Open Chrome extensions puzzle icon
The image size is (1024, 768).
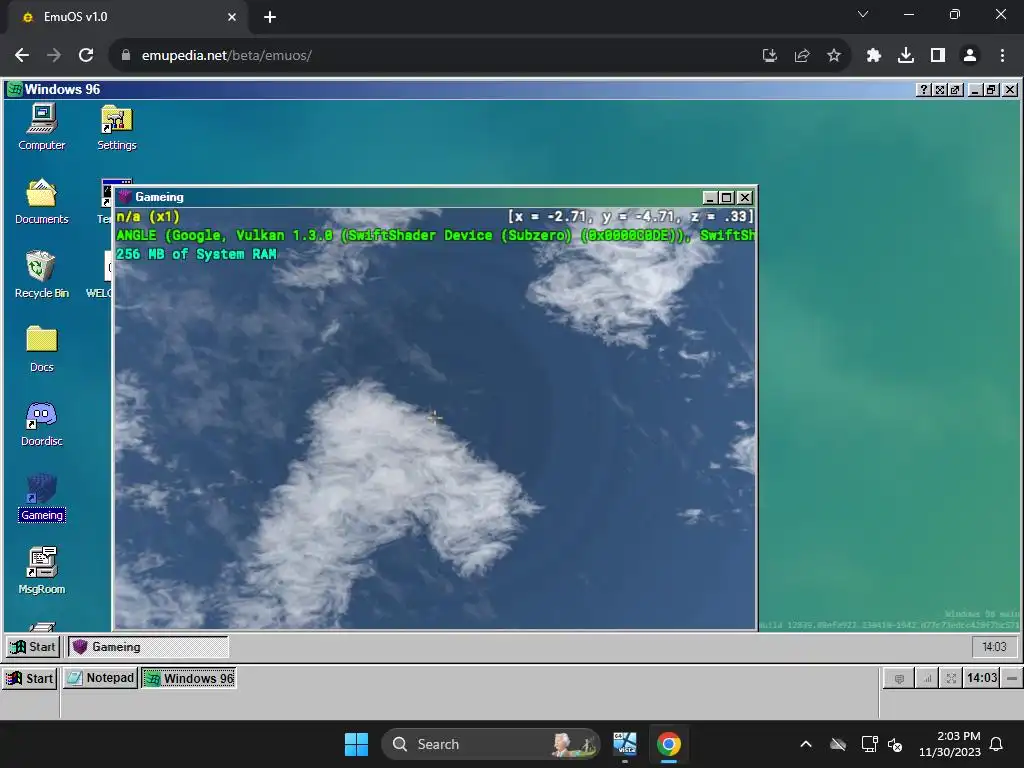(874, 56)
